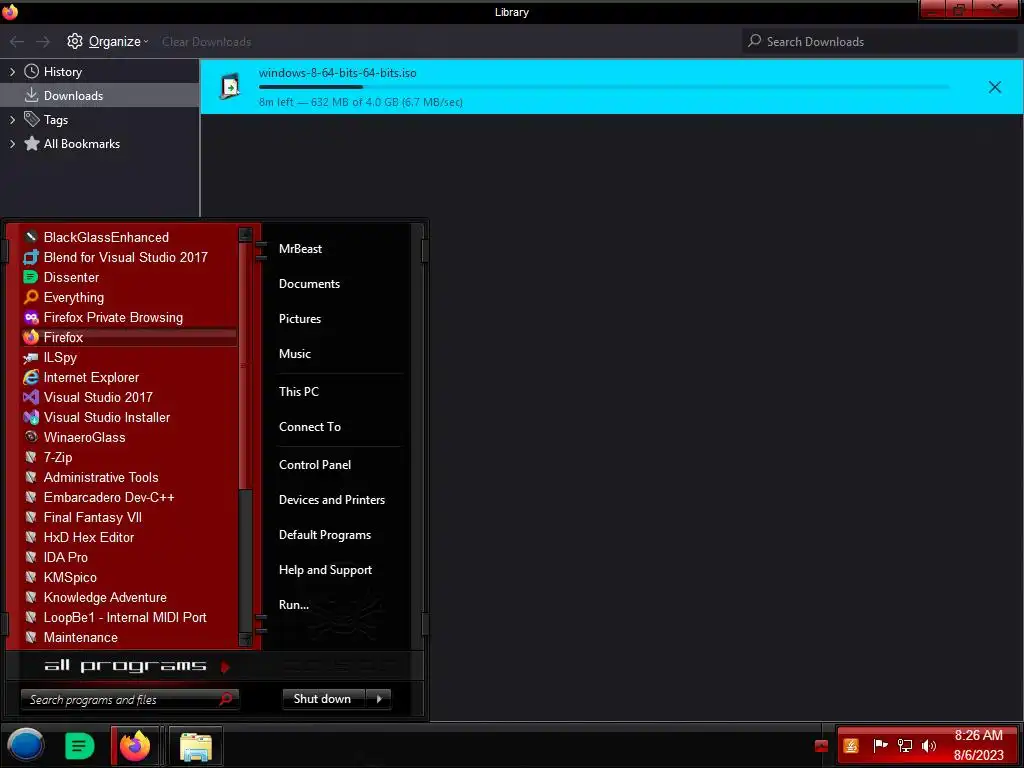This screenshot has width=1024, height=768.
Task: Open Music from Start menu
Action: [295, 354]
